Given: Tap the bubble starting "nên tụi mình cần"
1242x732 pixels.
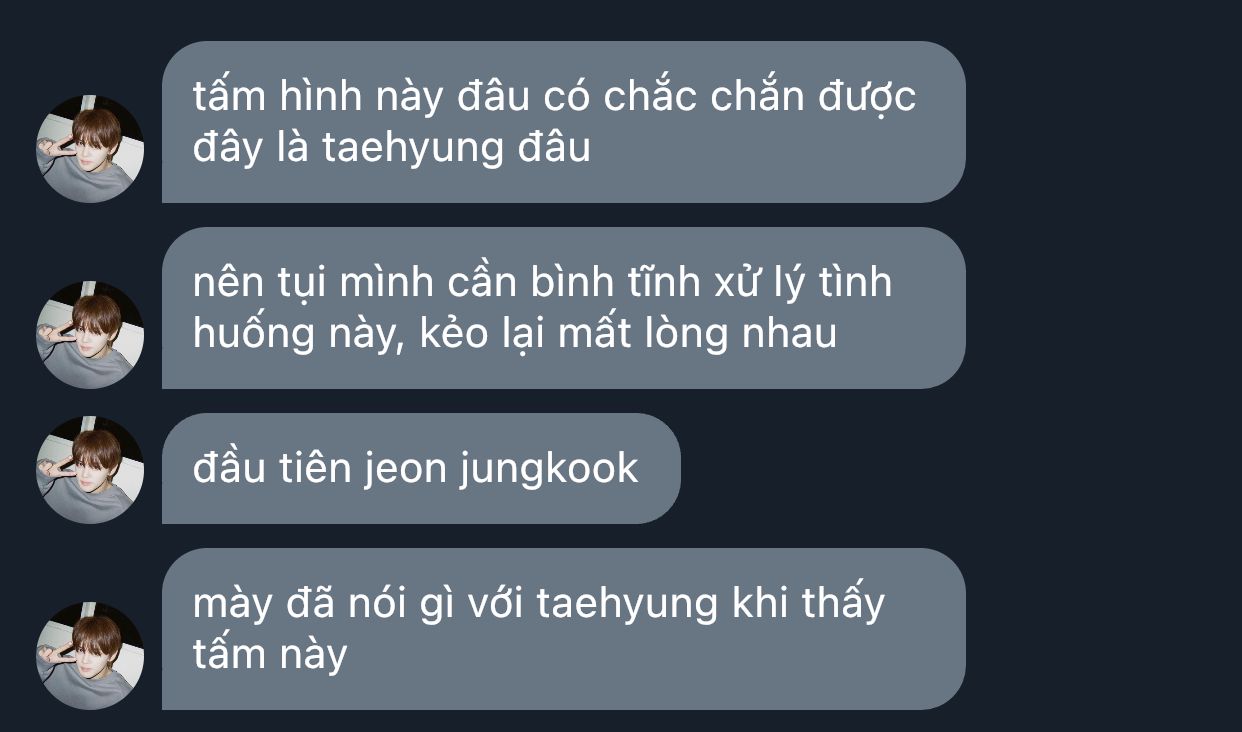Looking at the screenshot, I should coord(563,308).
